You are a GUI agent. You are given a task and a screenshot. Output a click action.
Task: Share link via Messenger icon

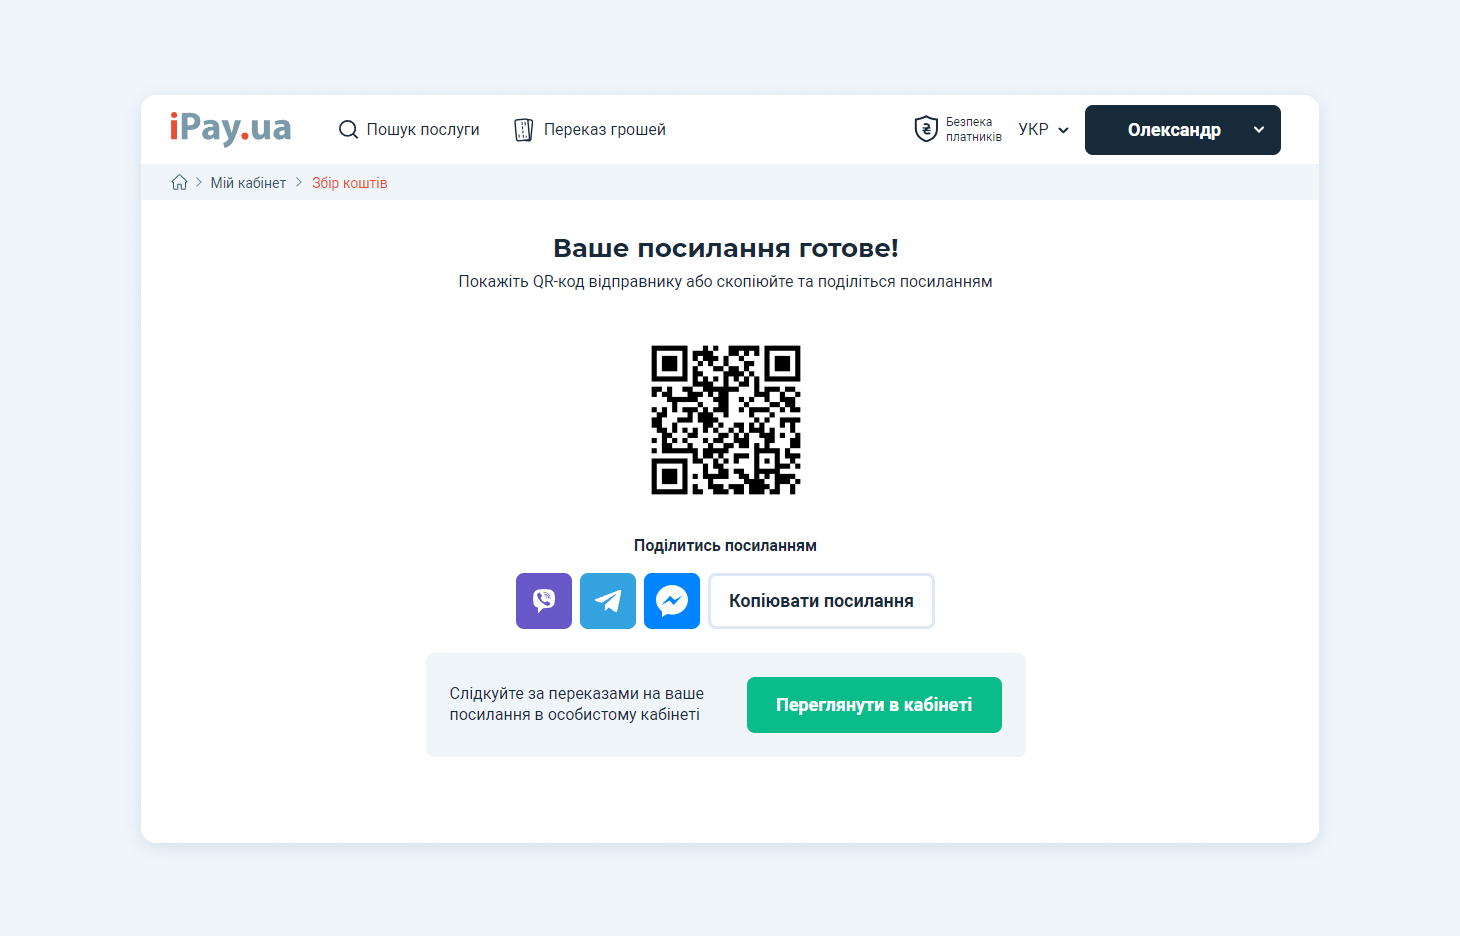672,601
